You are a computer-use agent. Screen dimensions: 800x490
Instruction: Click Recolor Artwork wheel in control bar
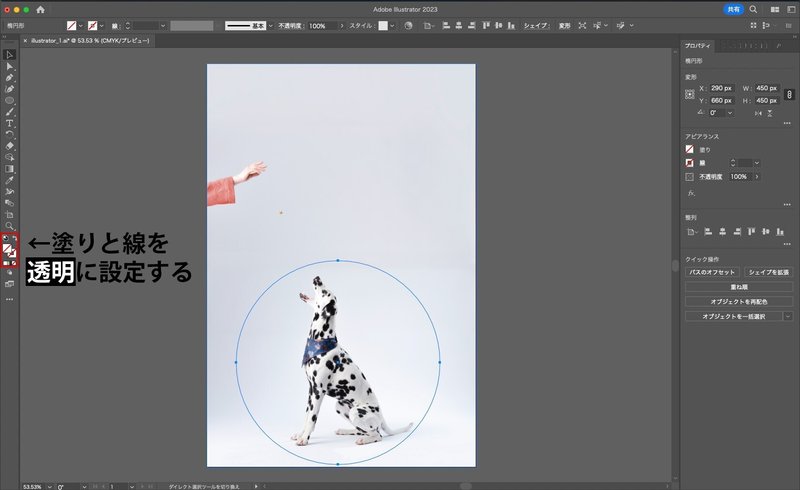(408, 26)
